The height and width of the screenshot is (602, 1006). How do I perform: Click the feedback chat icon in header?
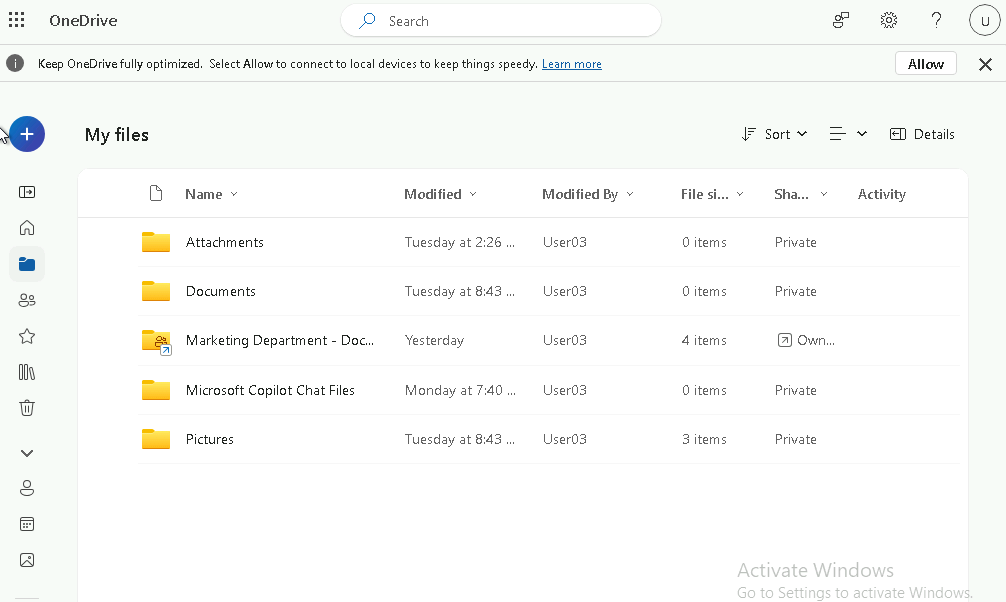point(840,21)
